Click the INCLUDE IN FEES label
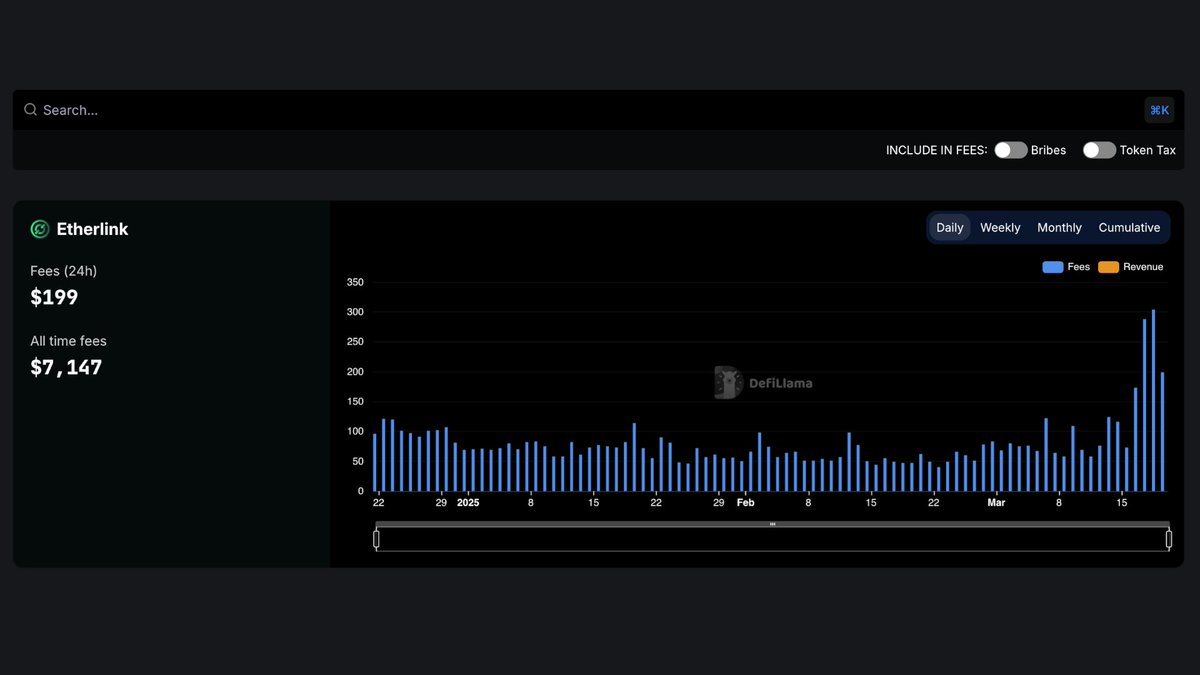 tap(936, 150)
